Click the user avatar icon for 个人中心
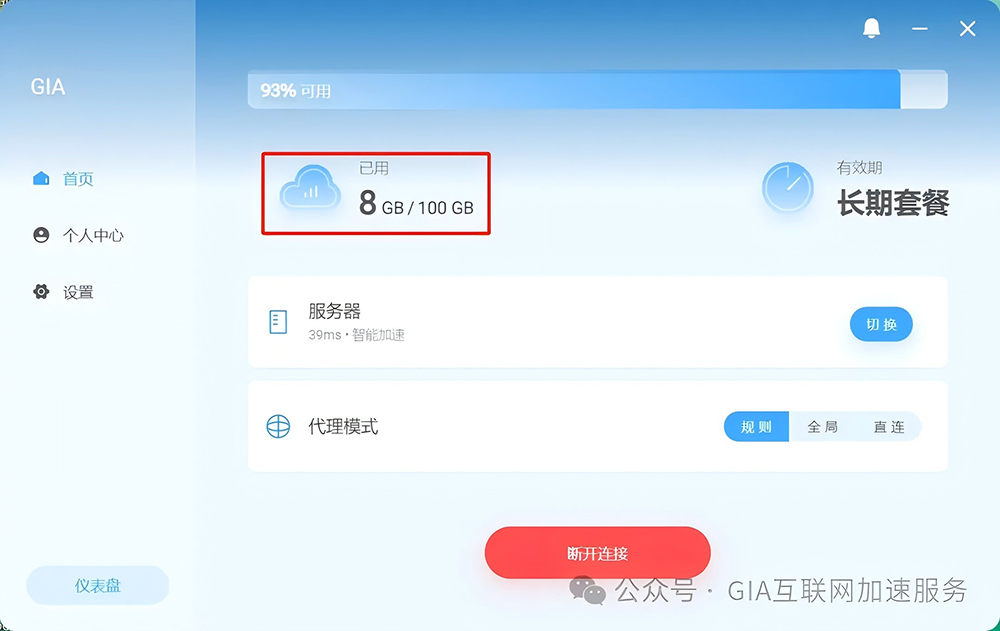Image resolution: width=1000 pixels, height=631 pixels. (x=41, y=235)
